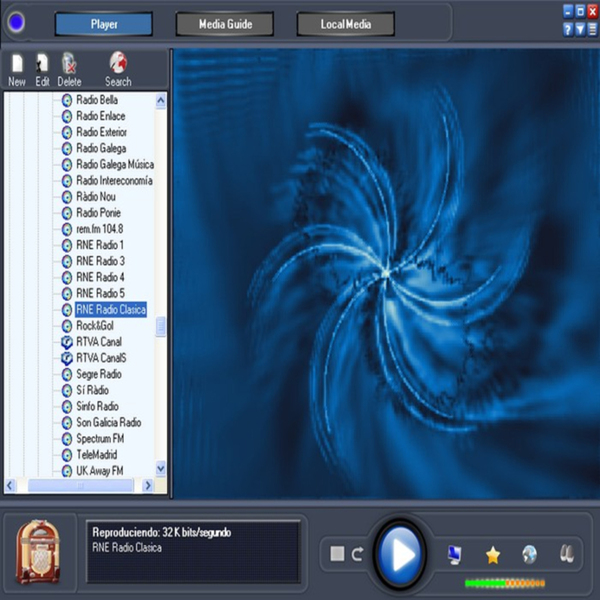600x600 pixels.
Task: Click the help question mark button
Action: point(568,29)
